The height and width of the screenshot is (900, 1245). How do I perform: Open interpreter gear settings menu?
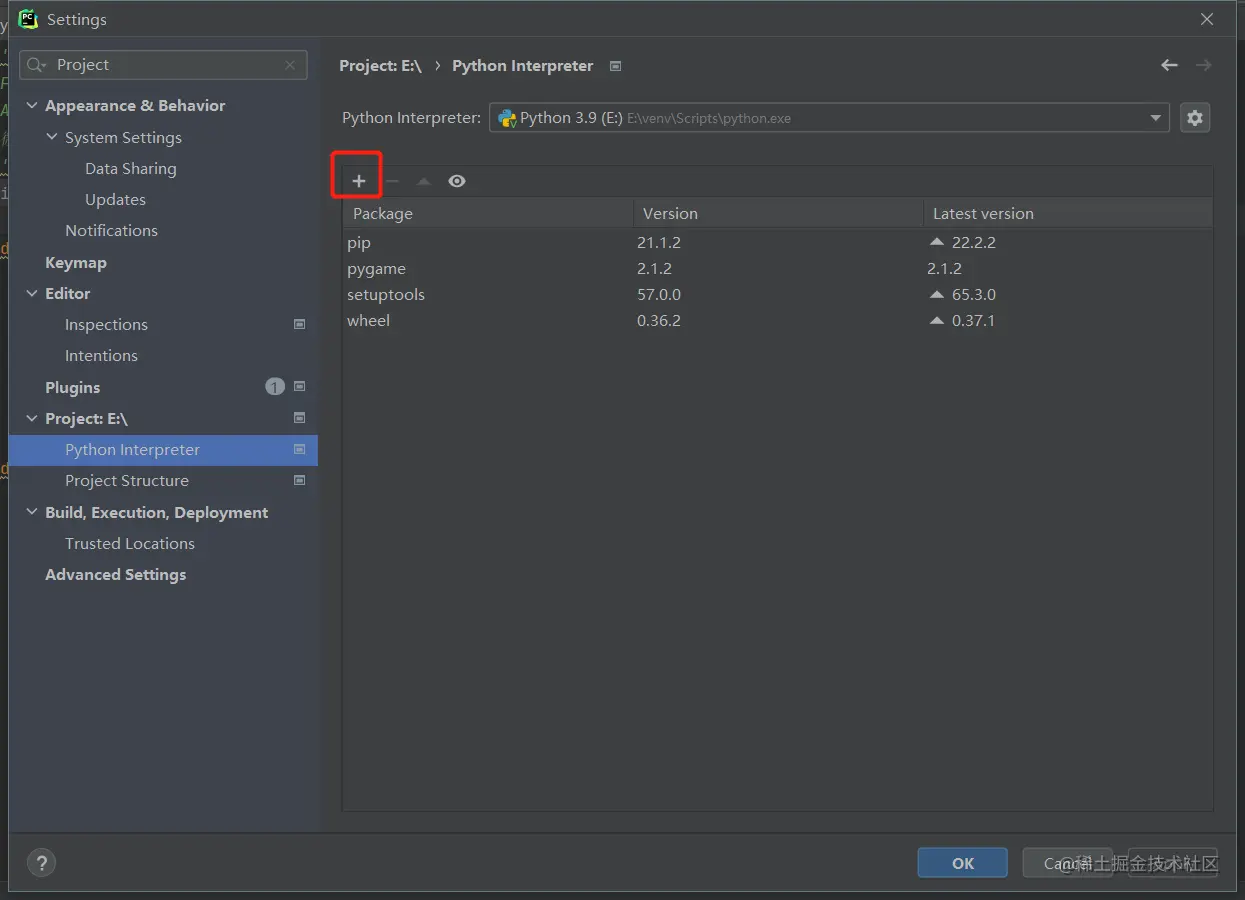(x=1195, y=118)
